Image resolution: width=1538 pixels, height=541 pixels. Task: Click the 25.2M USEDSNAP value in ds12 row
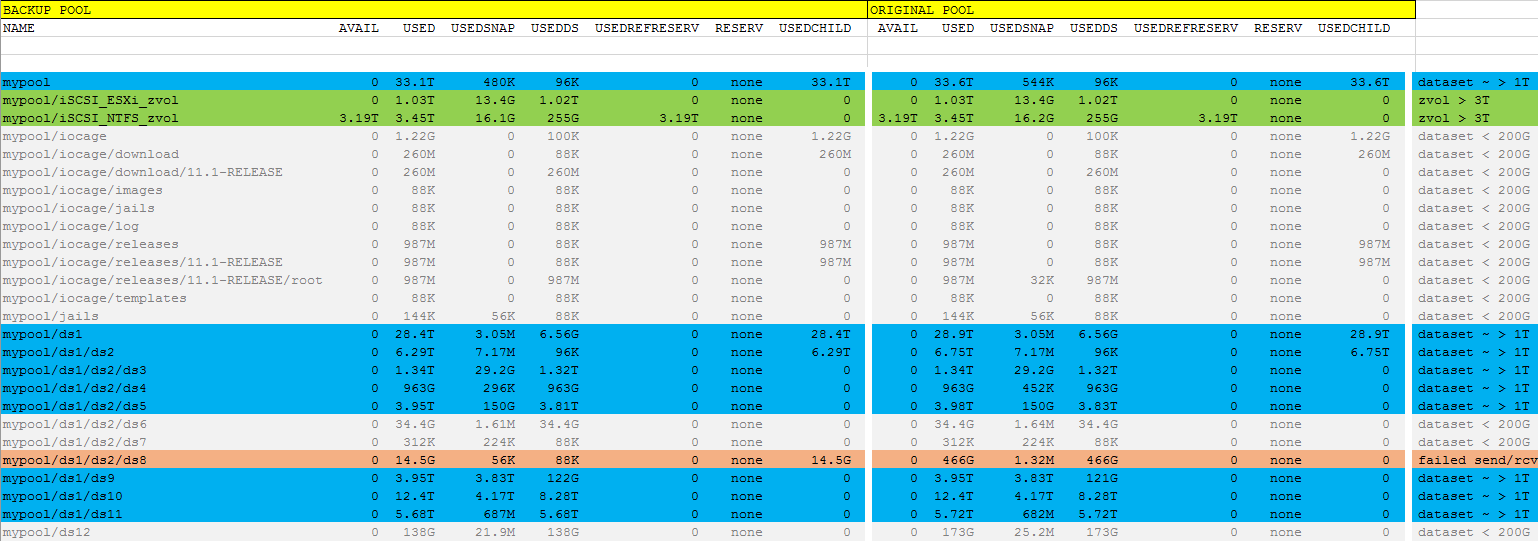pos(1034,532)
